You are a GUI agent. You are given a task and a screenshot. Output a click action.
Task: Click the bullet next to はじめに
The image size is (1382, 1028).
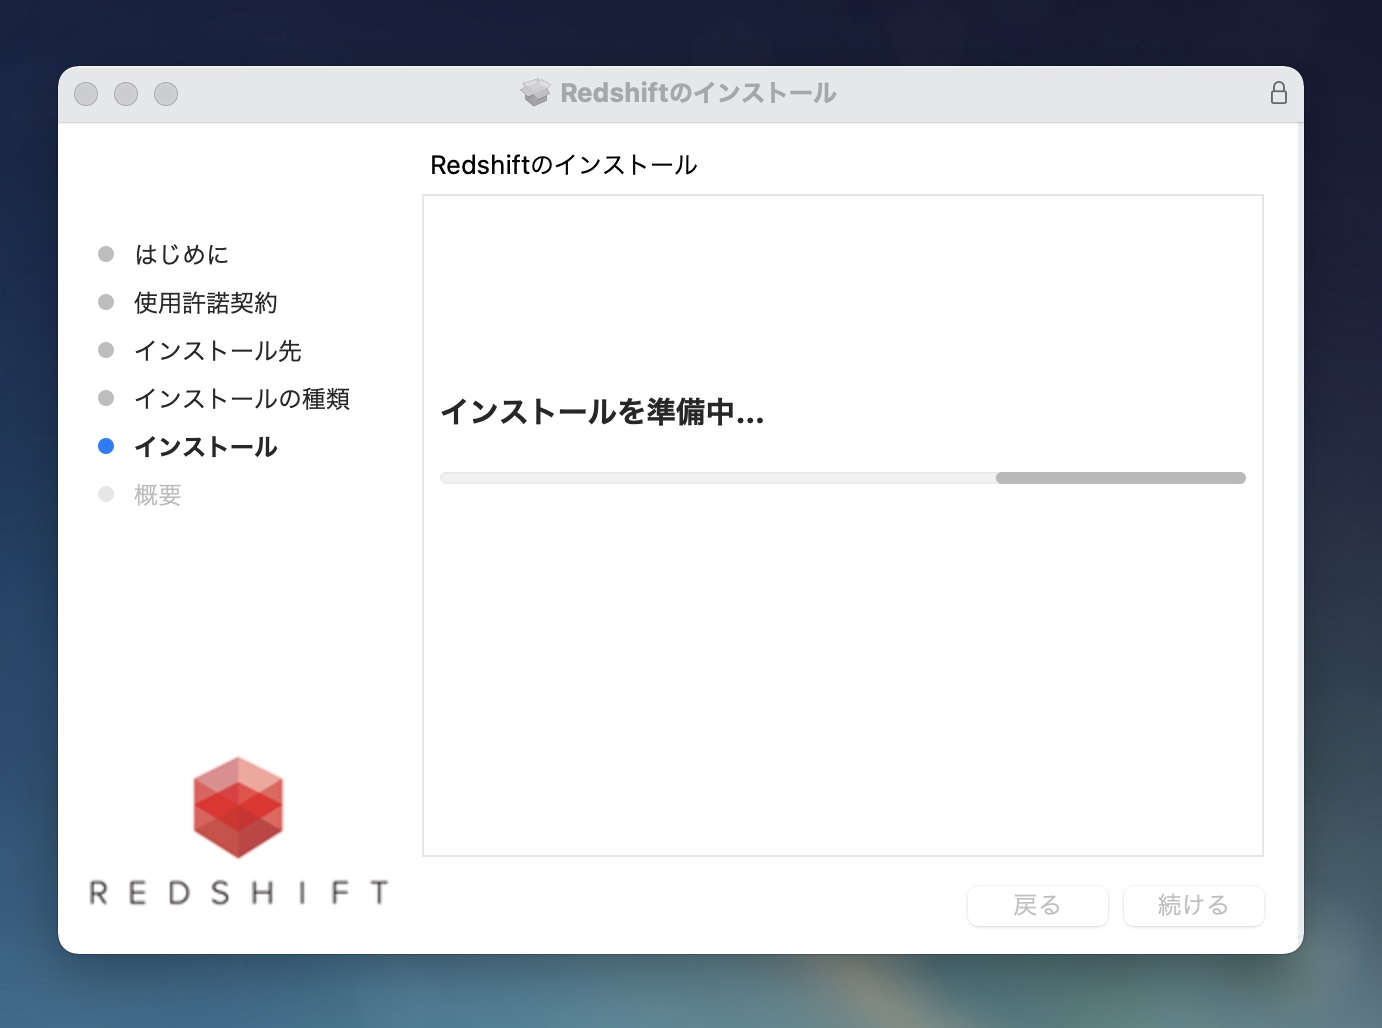[106, 254]
